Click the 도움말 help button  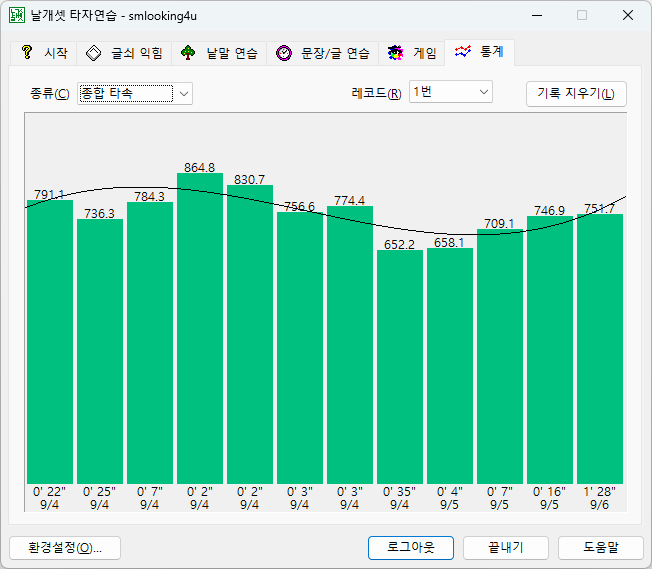tap(601, 548)
